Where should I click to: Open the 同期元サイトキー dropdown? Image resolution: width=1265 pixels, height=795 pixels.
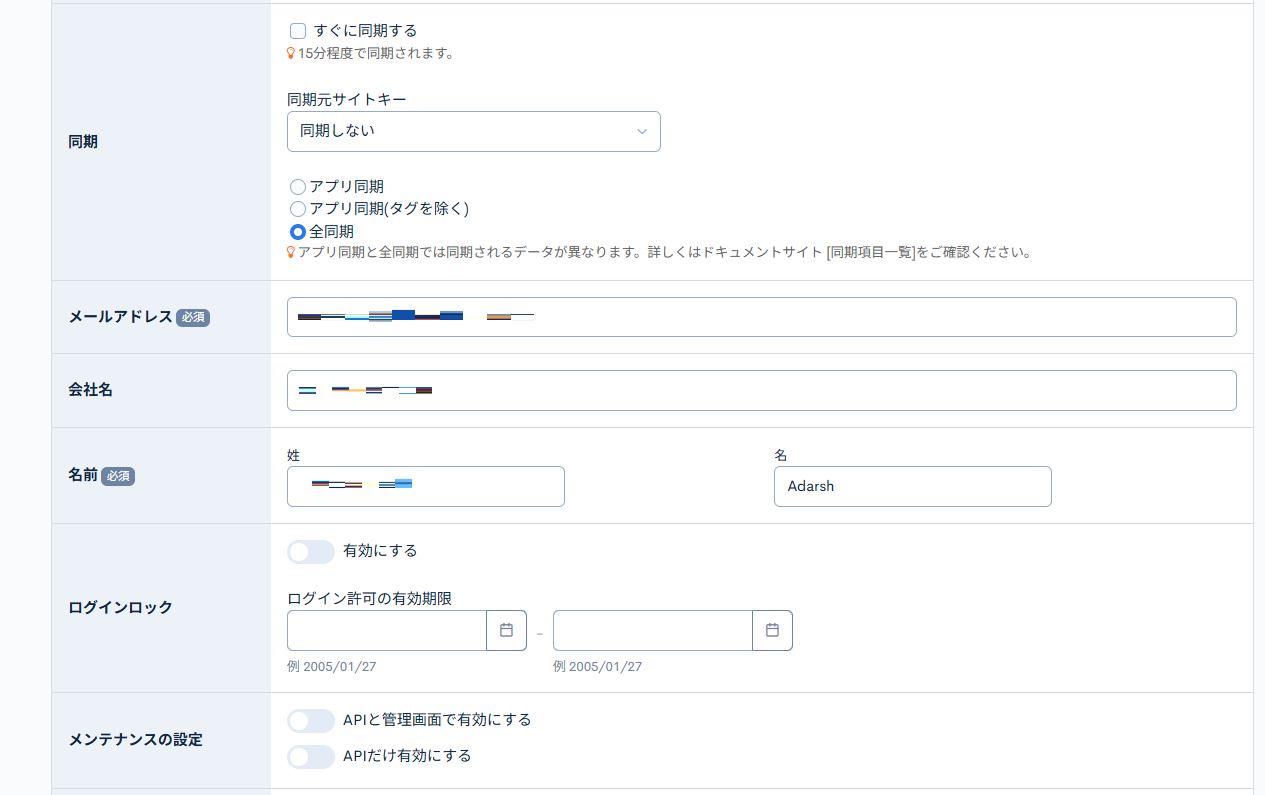[473, 131]
